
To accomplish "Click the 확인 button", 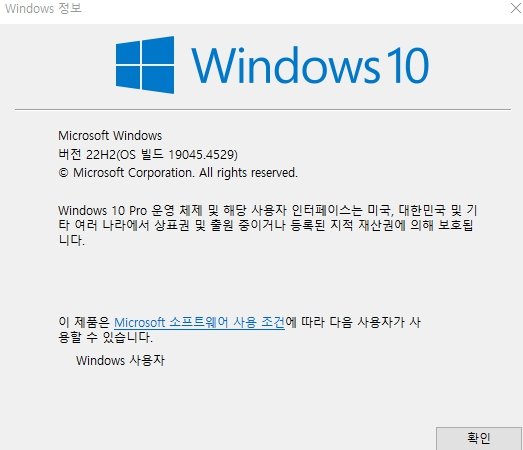I will (479, 438).
